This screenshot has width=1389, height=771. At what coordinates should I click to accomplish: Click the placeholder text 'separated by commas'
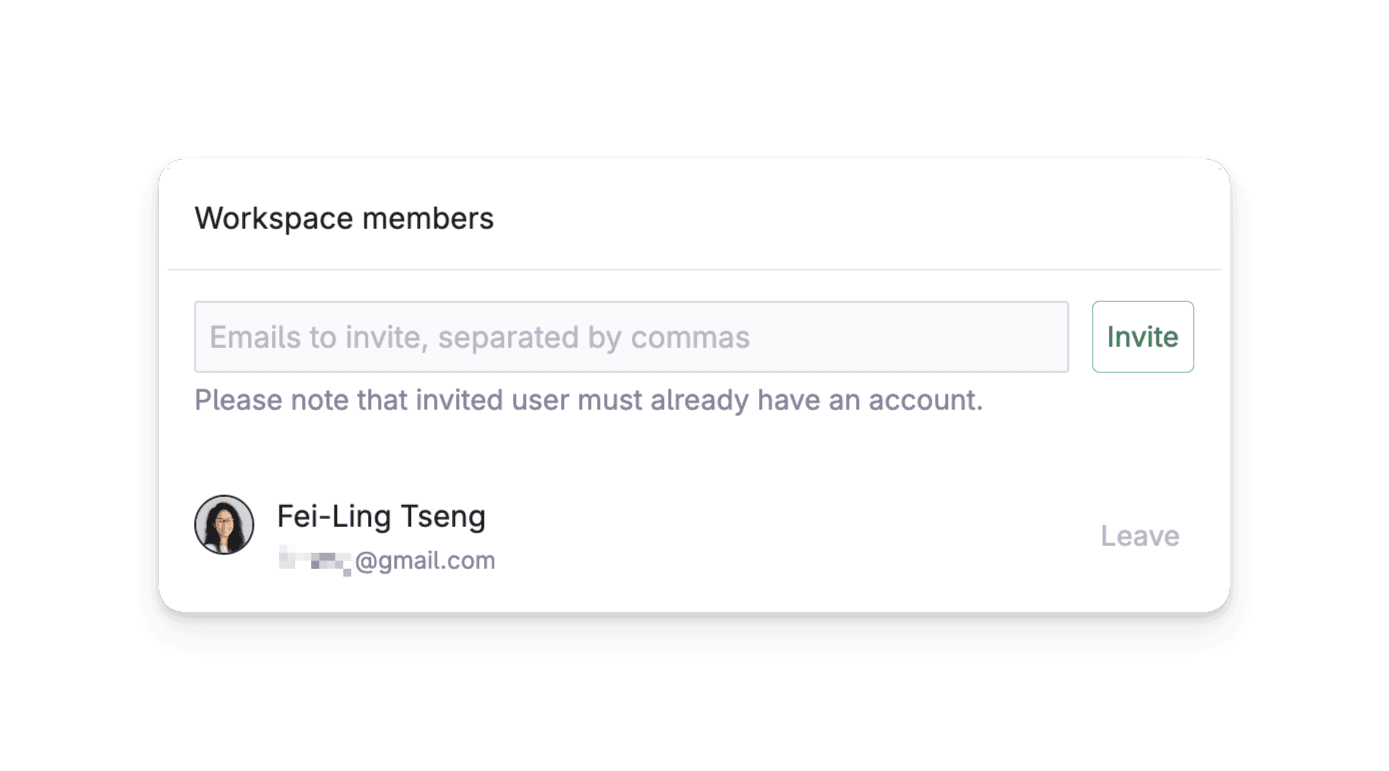click(594, 338)
